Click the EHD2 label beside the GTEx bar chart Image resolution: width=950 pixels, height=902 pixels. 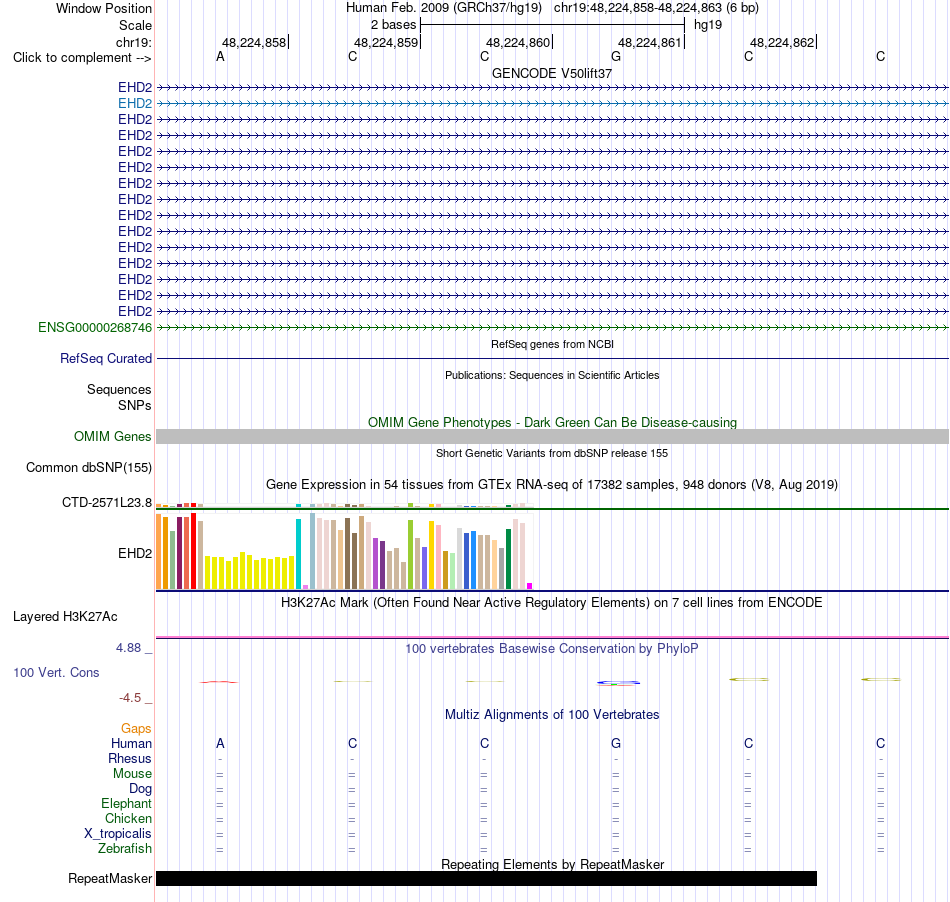135,553
